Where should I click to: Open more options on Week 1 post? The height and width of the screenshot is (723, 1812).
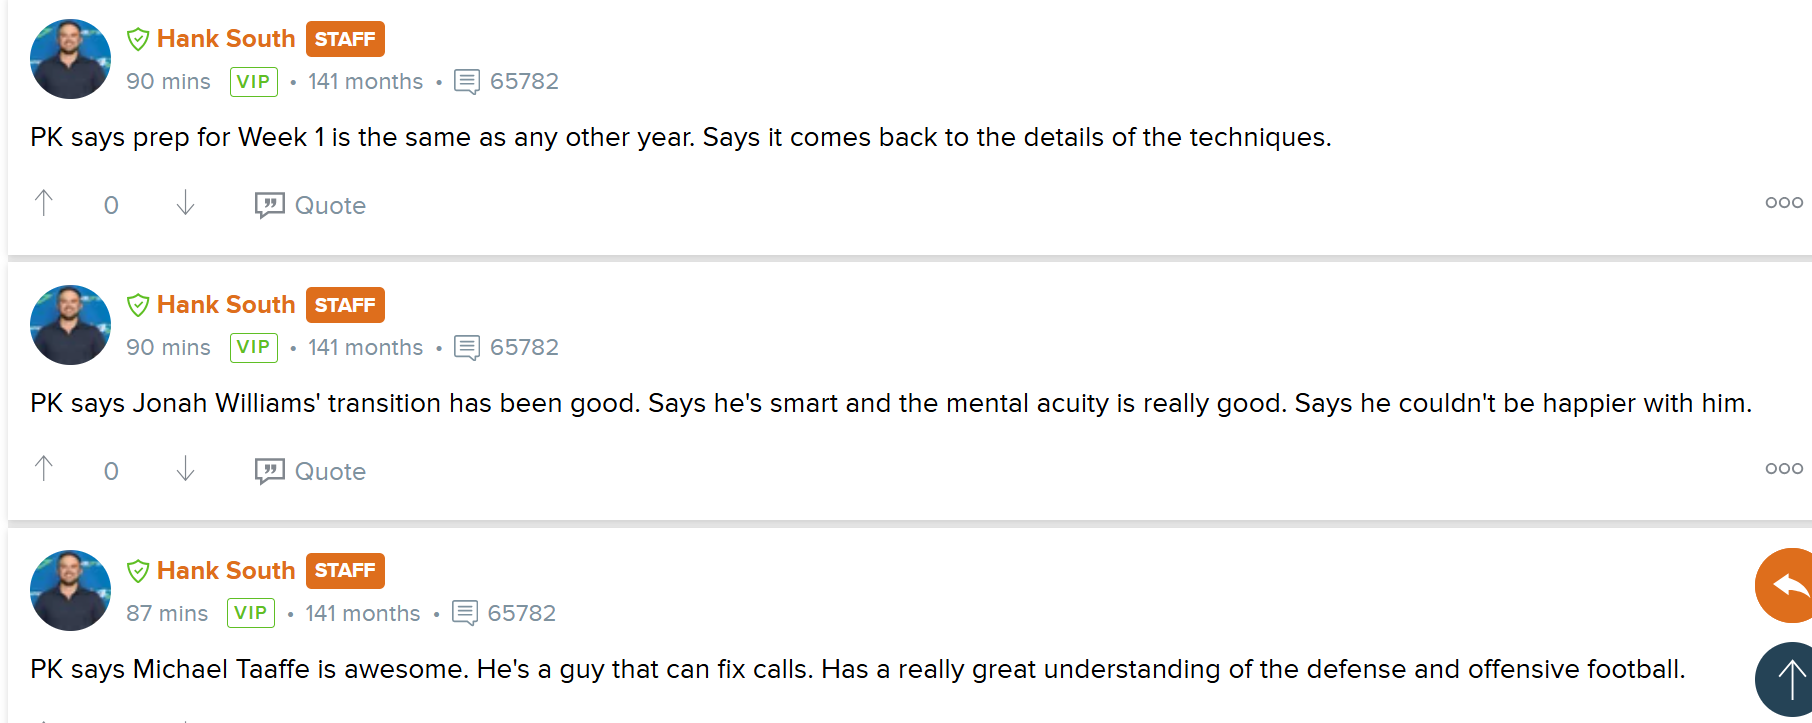click(x=1784, y=203)
